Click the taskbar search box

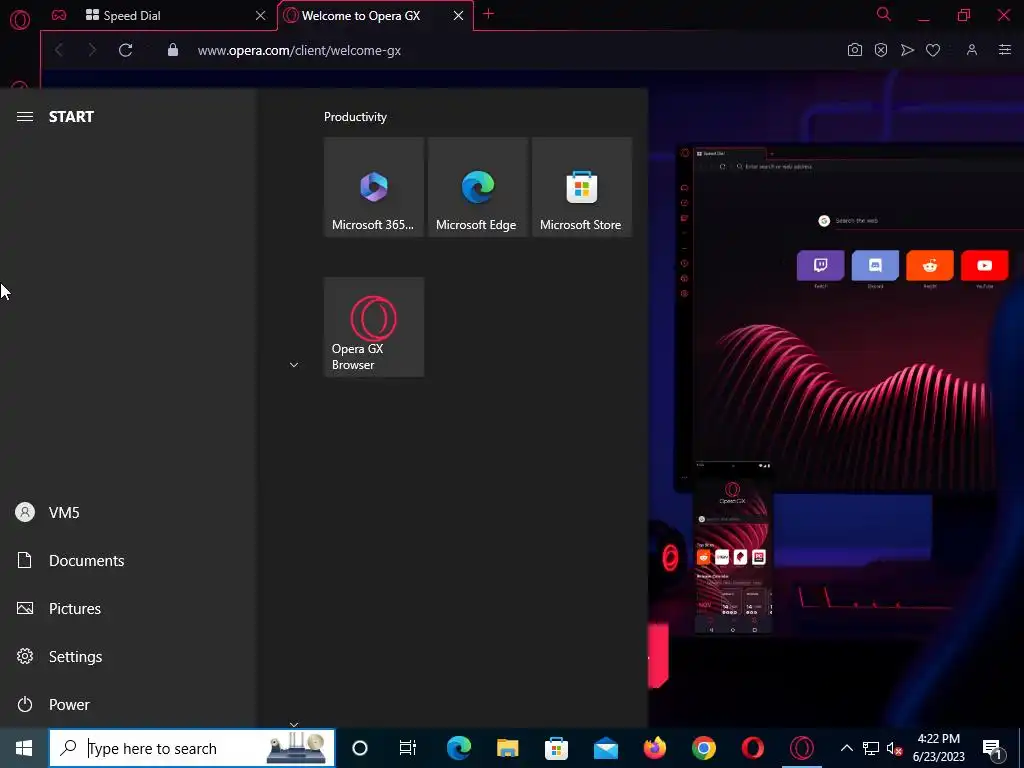coord(192,748)
